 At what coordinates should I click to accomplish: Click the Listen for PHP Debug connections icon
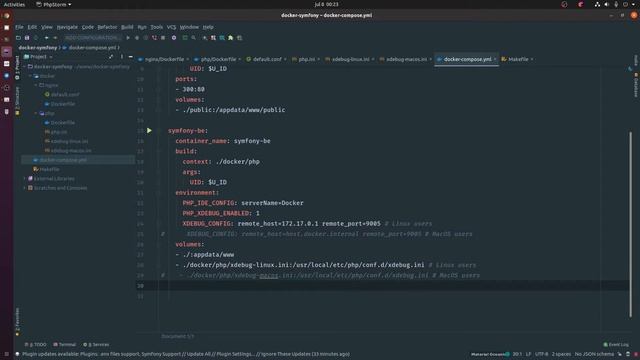[154, 38]
